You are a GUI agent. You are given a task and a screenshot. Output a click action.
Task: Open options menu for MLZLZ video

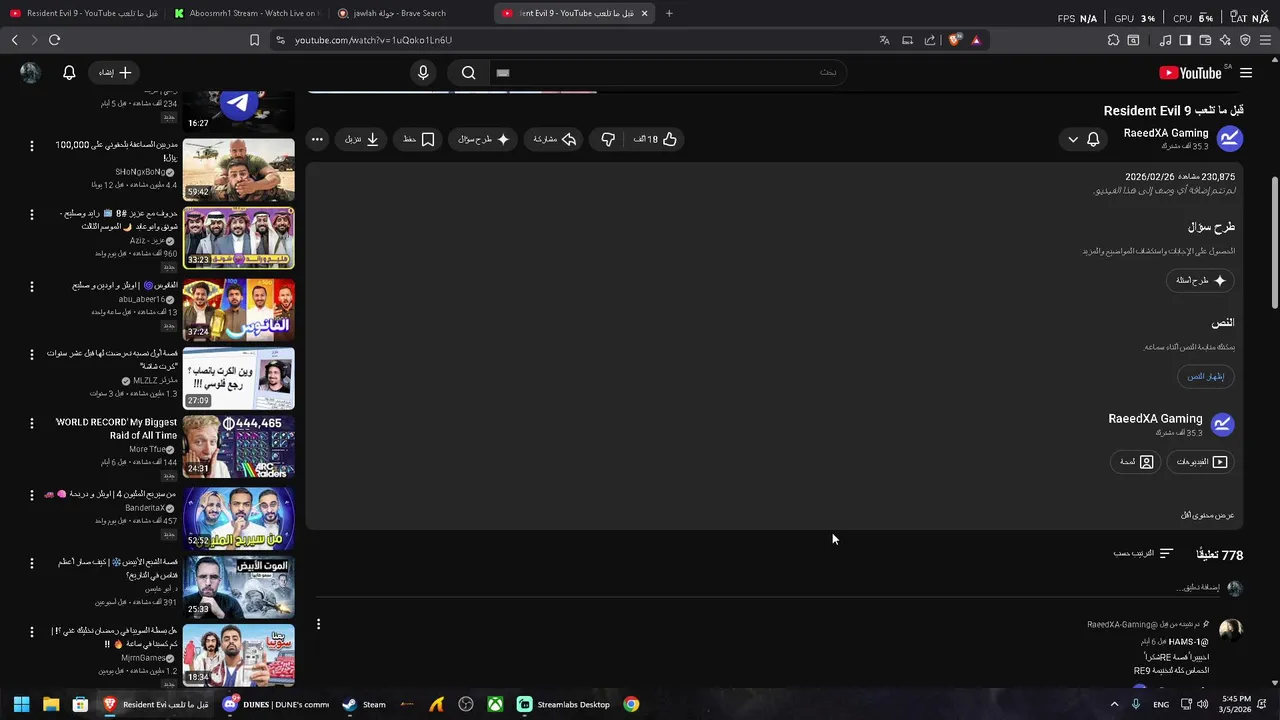click(x=31, y=354)
